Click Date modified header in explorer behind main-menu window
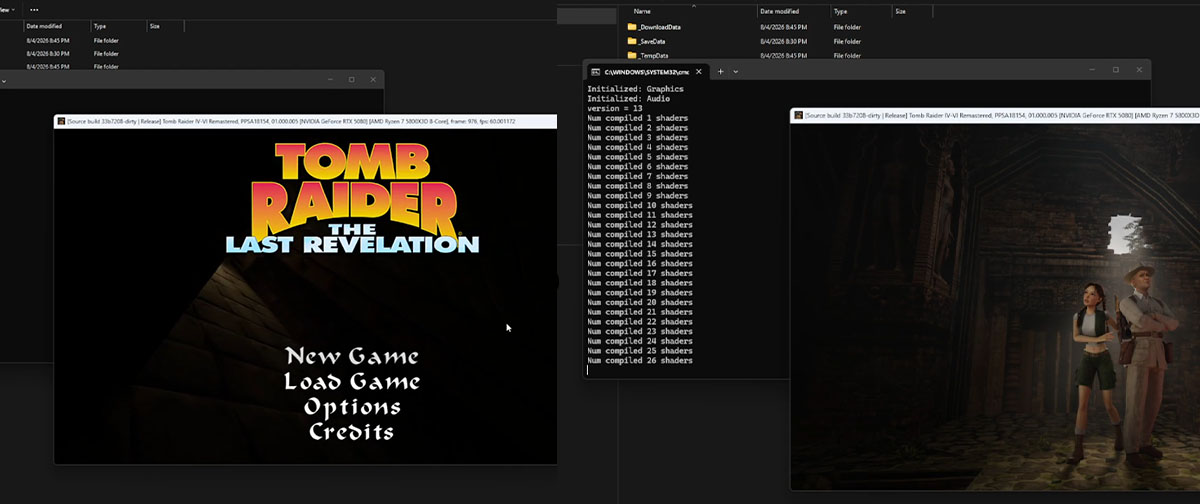 pos(43,26)
